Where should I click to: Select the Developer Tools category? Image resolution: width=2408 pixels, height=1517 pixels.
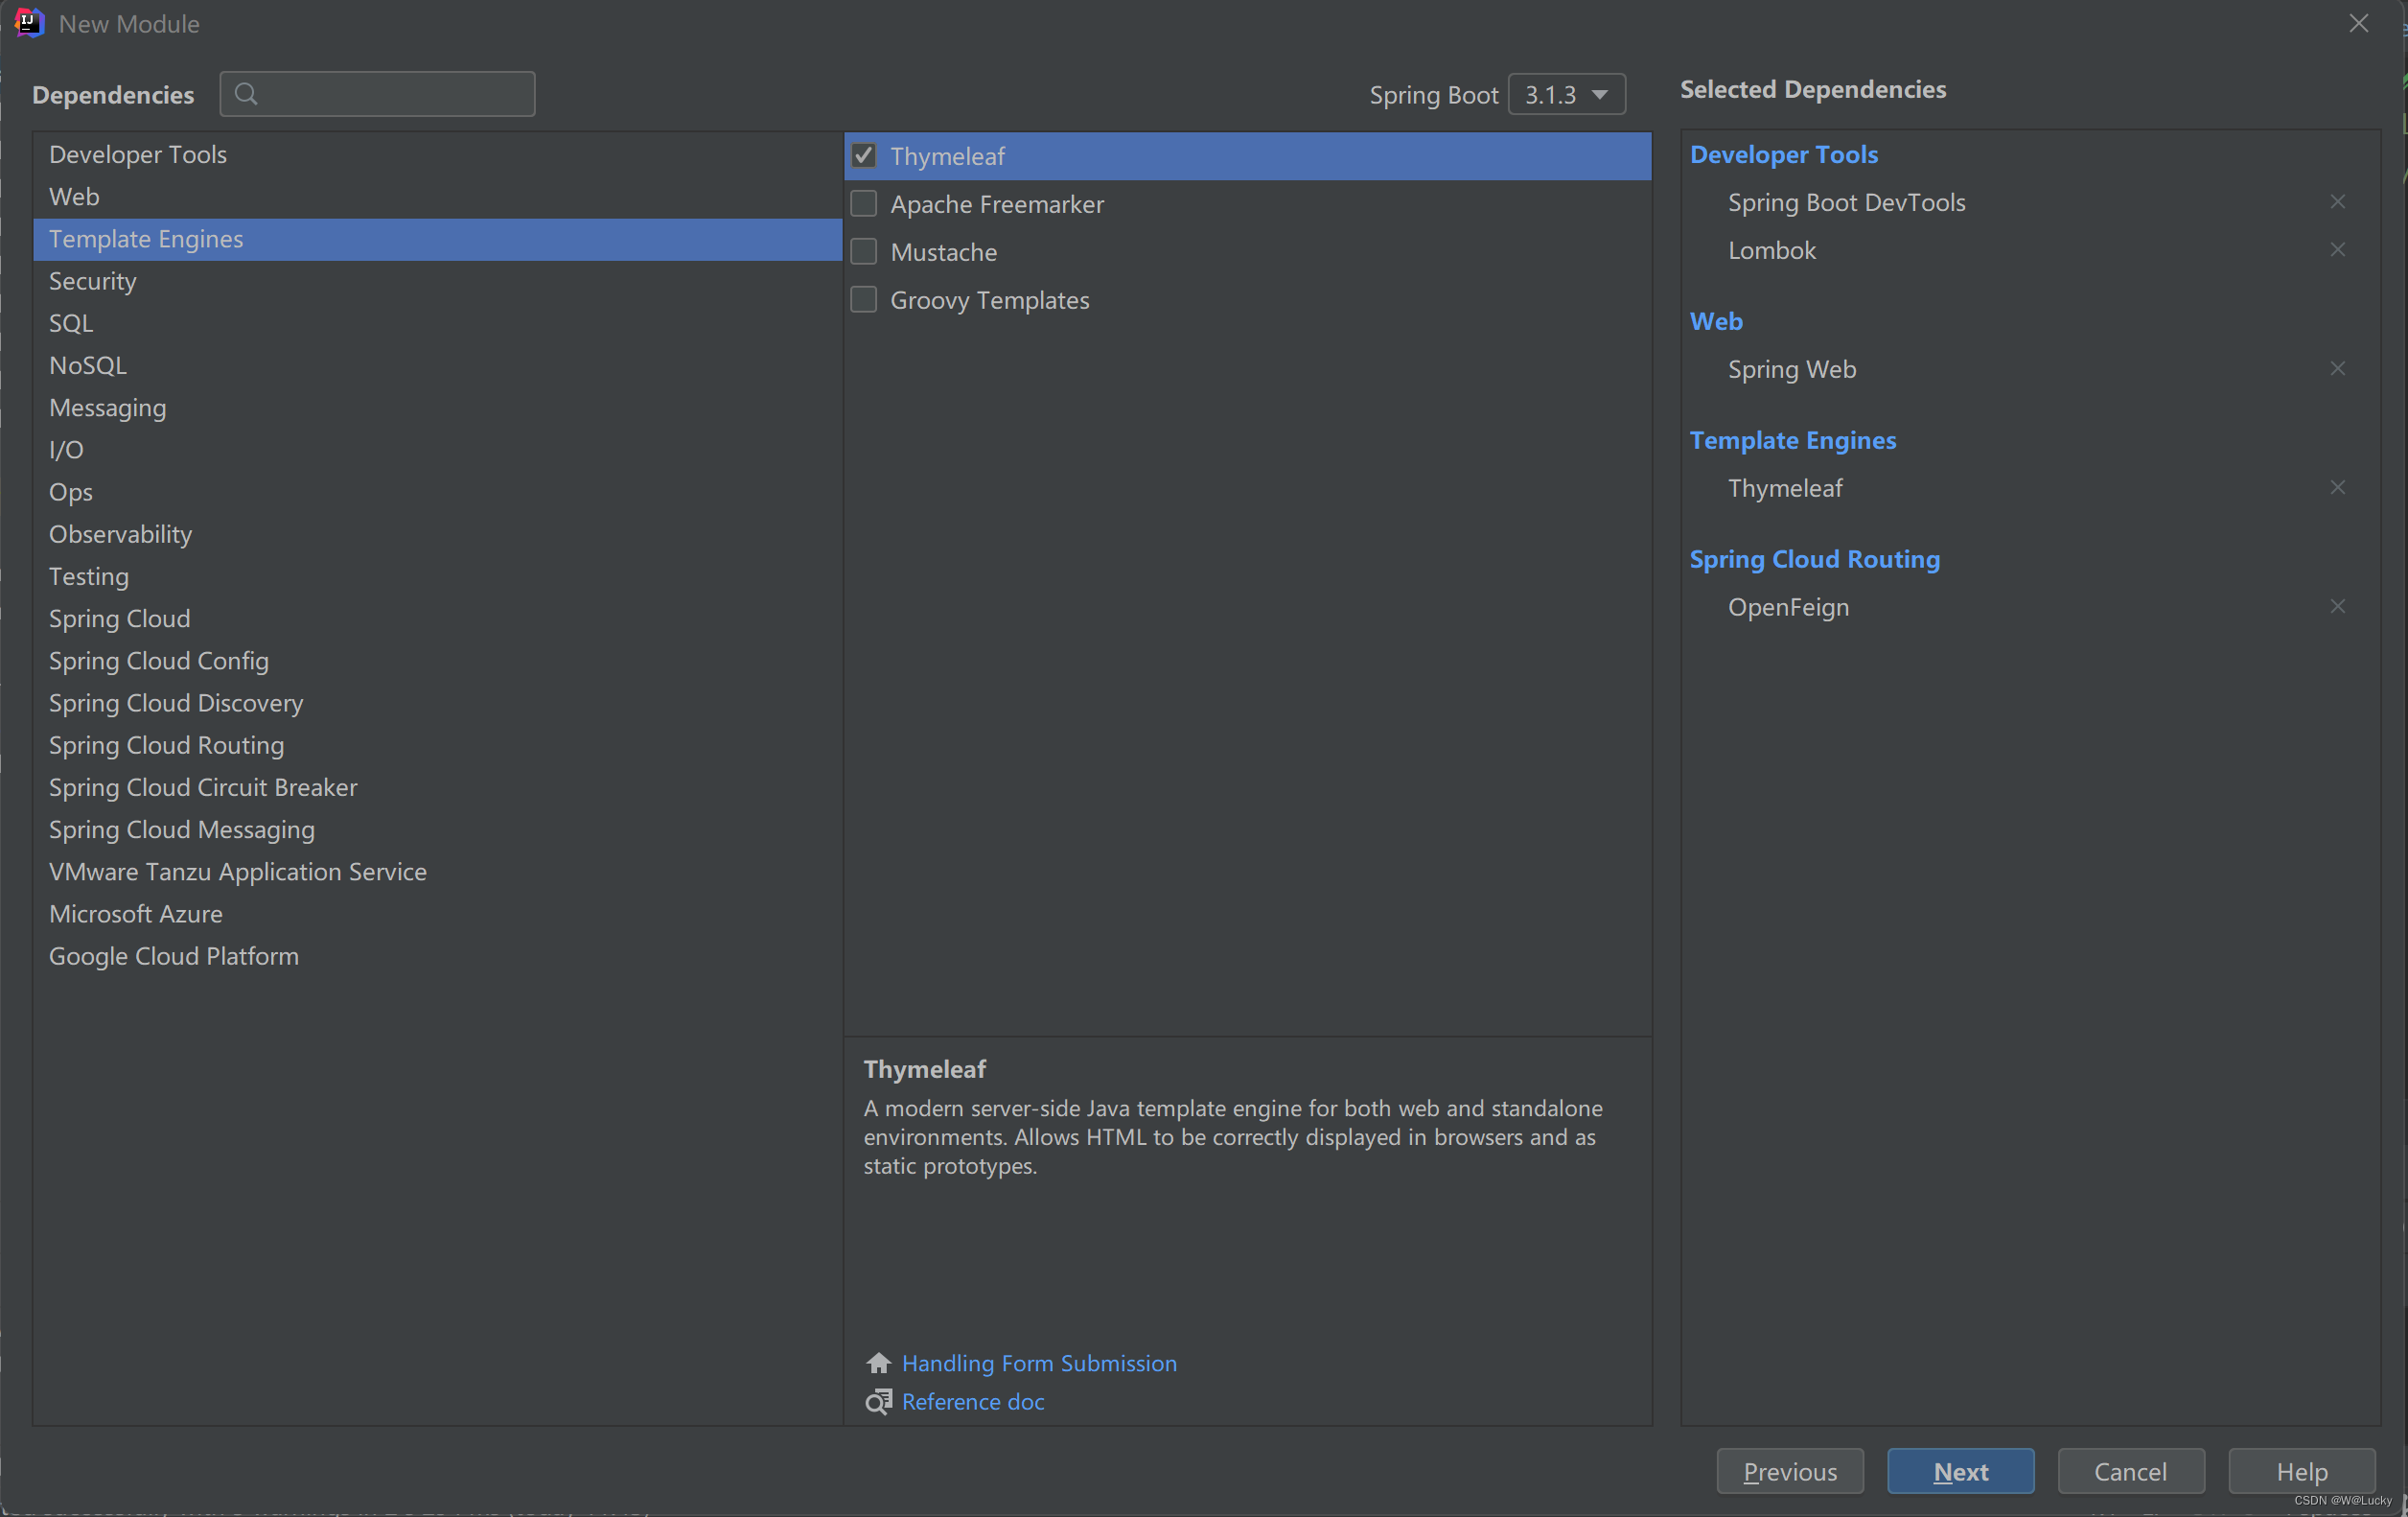pos(138,155)
